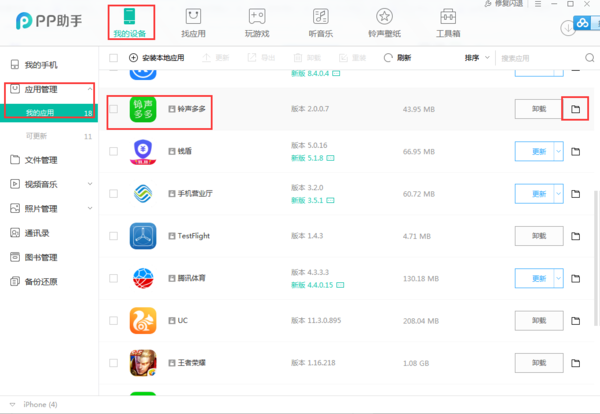Open UC file folder icon

tap(575, 321)
